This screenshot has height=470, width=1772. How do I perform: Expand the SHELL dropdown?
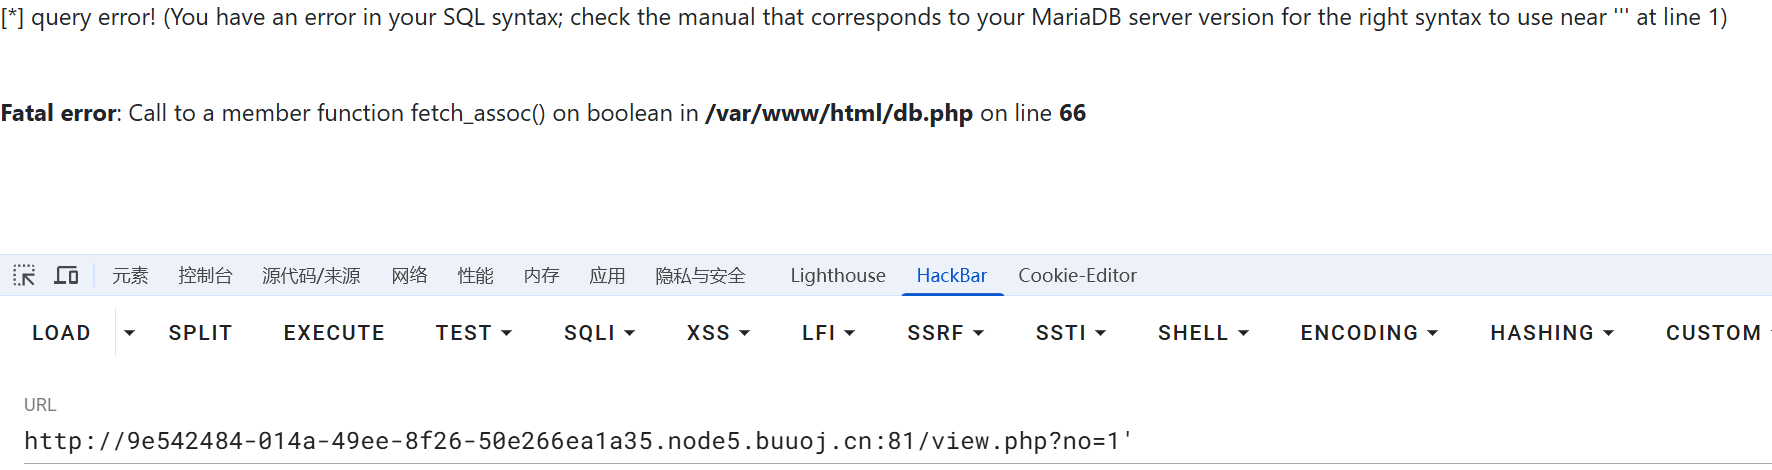click(x=1203, y=333)
